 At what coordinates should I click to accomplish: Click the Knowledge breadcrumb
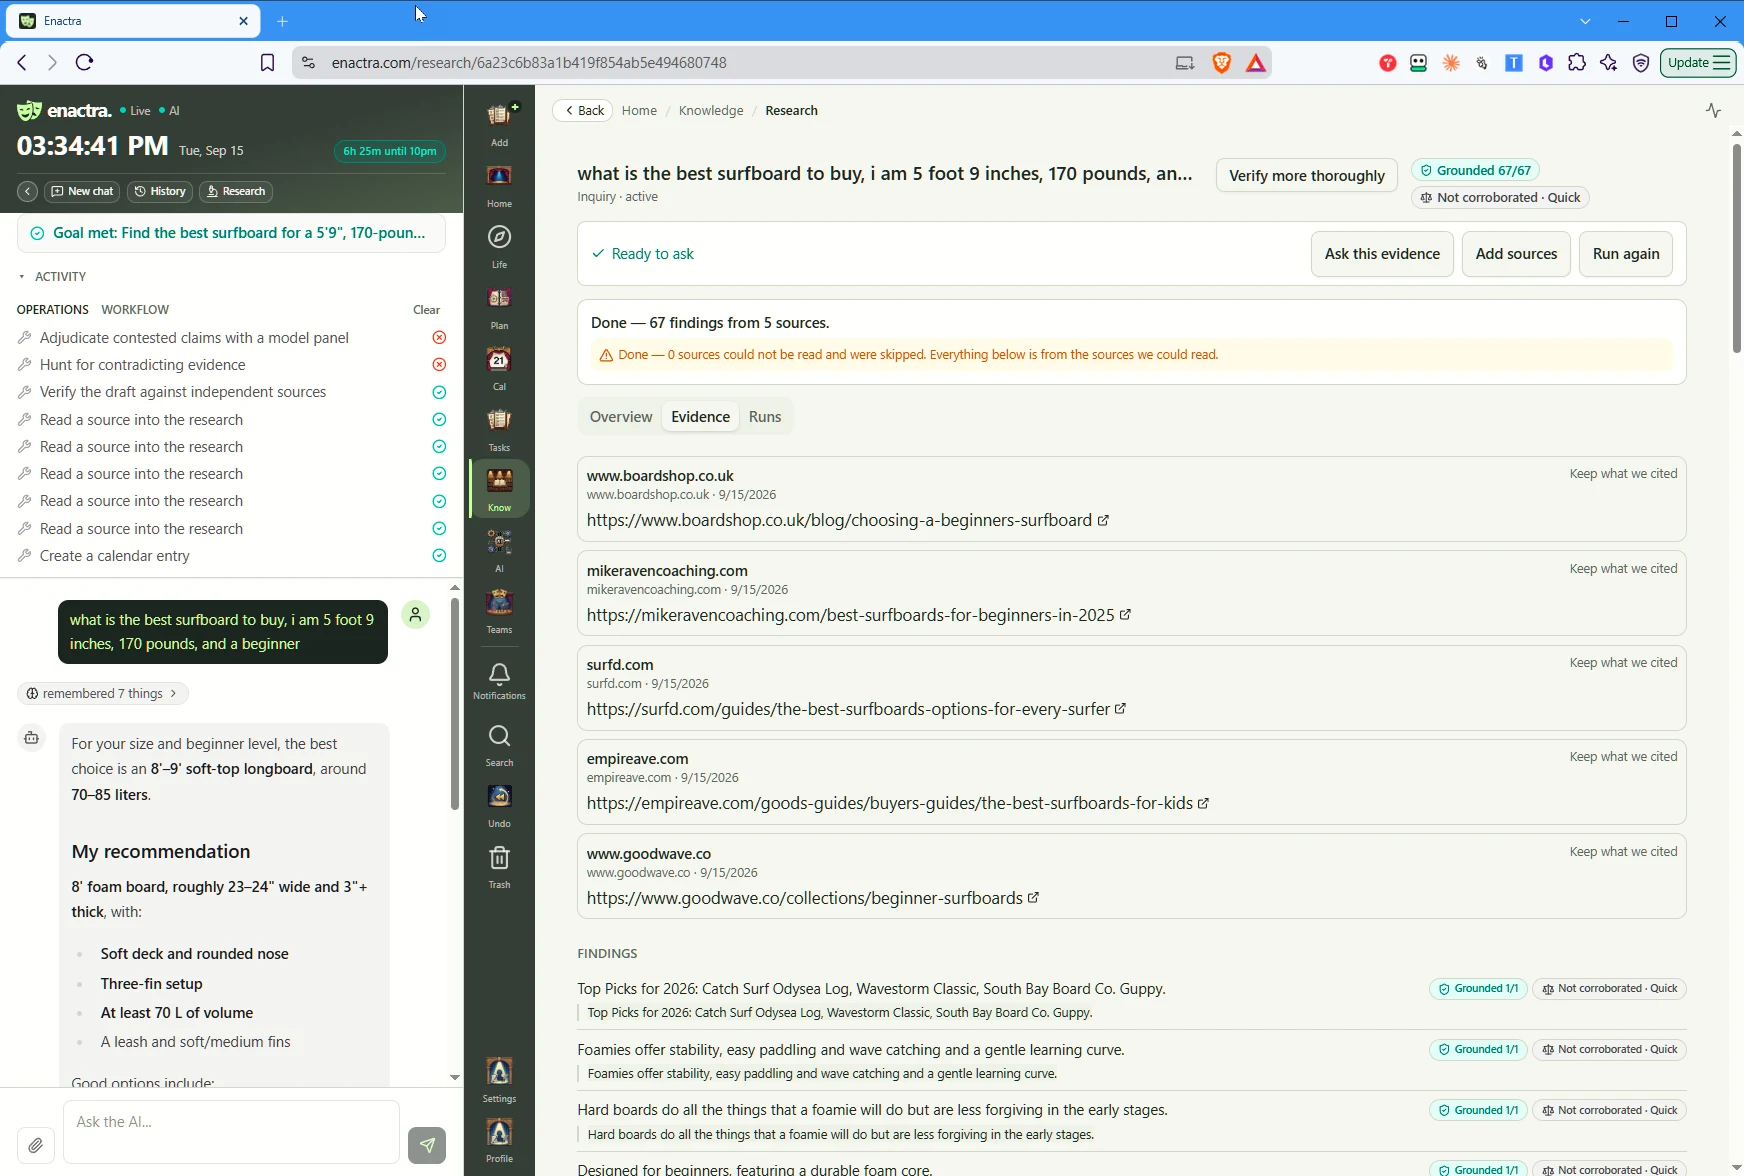point(711,110)
